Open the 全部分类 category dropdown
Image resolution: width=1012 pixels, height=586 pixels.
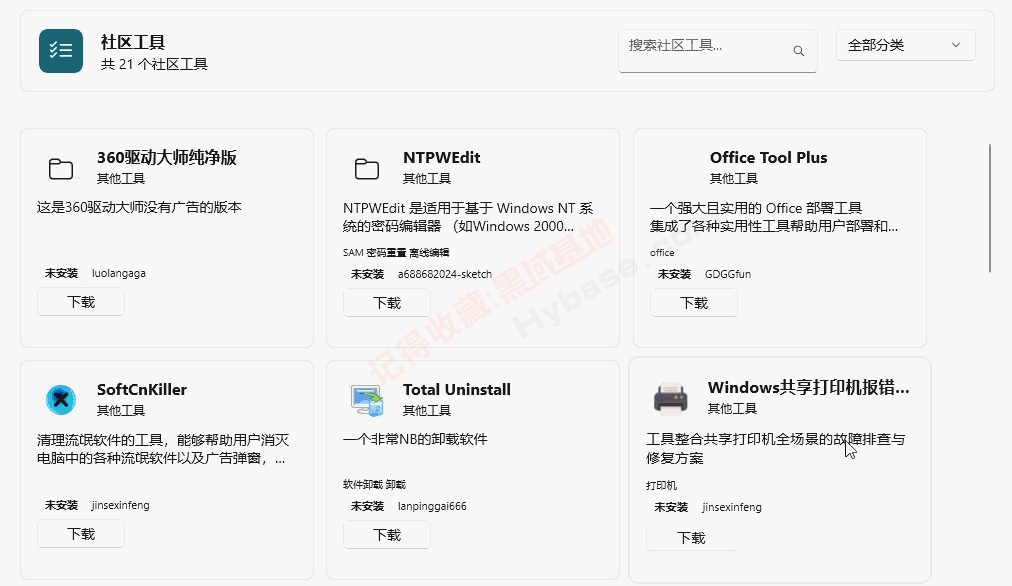pos(906,45)
